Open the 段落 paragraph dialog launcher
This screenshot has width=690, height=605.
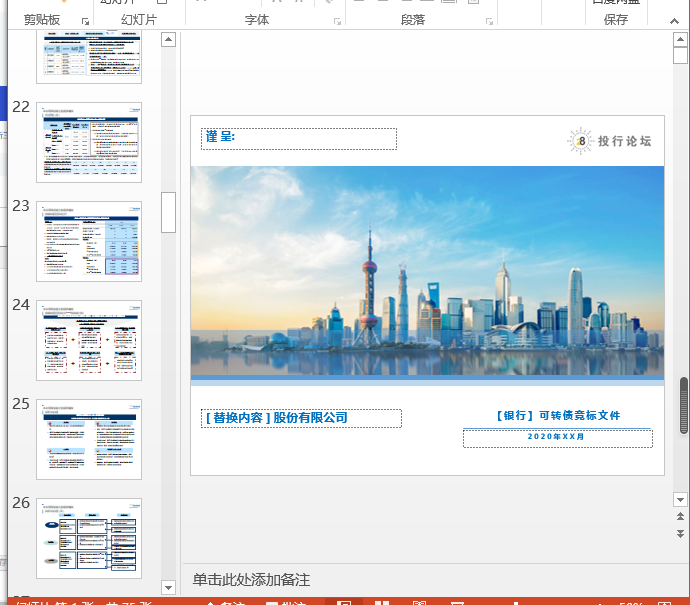489,21
